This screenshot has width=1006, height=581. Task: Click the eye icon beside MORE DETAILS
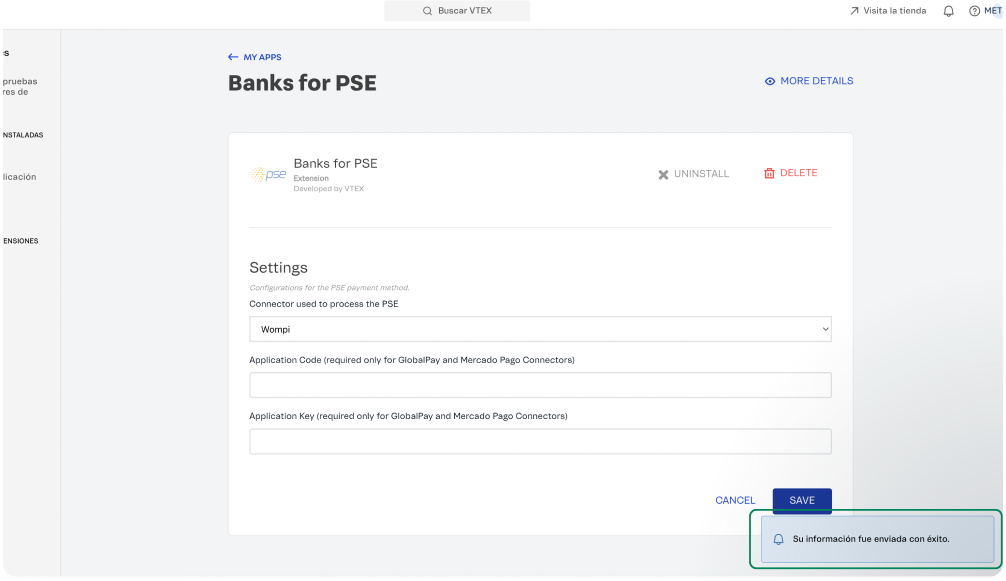click(769, 80)
